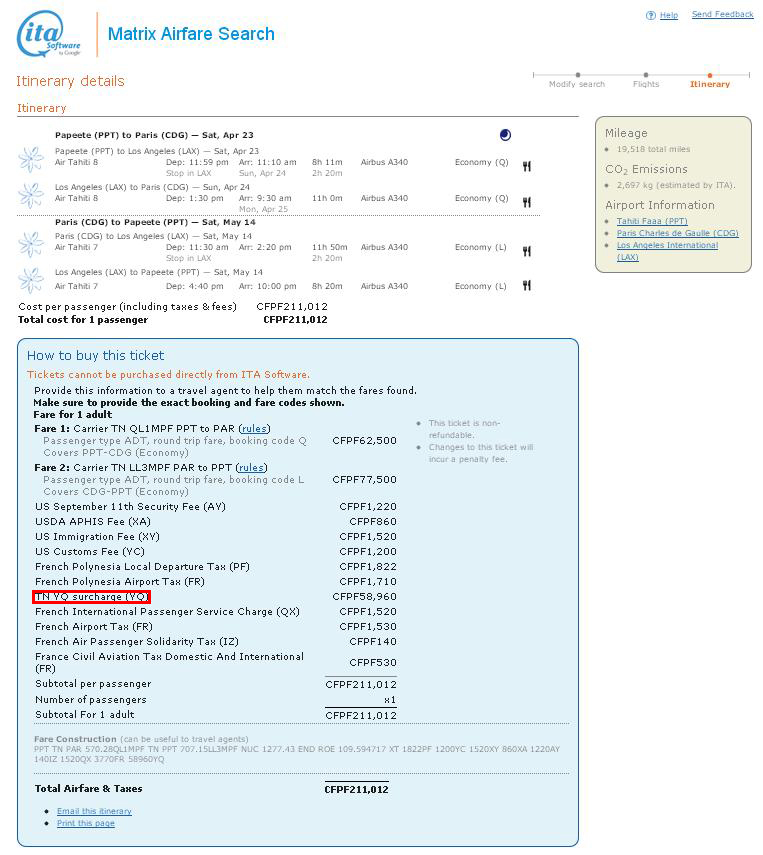Screen dimensions: 763x855
Task: Click 'French Polynesia Airport Tax (FR)'
Action: pos(120,582)
